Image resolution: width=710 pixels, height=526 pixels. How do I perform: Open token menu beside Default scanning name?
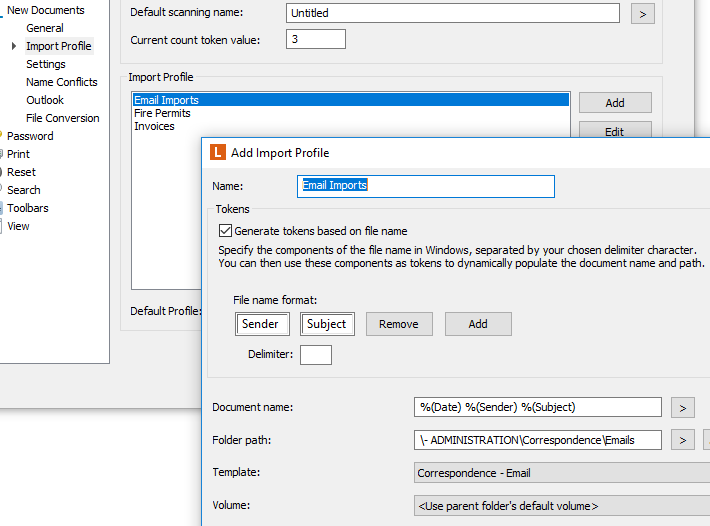pyautogui.click(x=642, y=14)
